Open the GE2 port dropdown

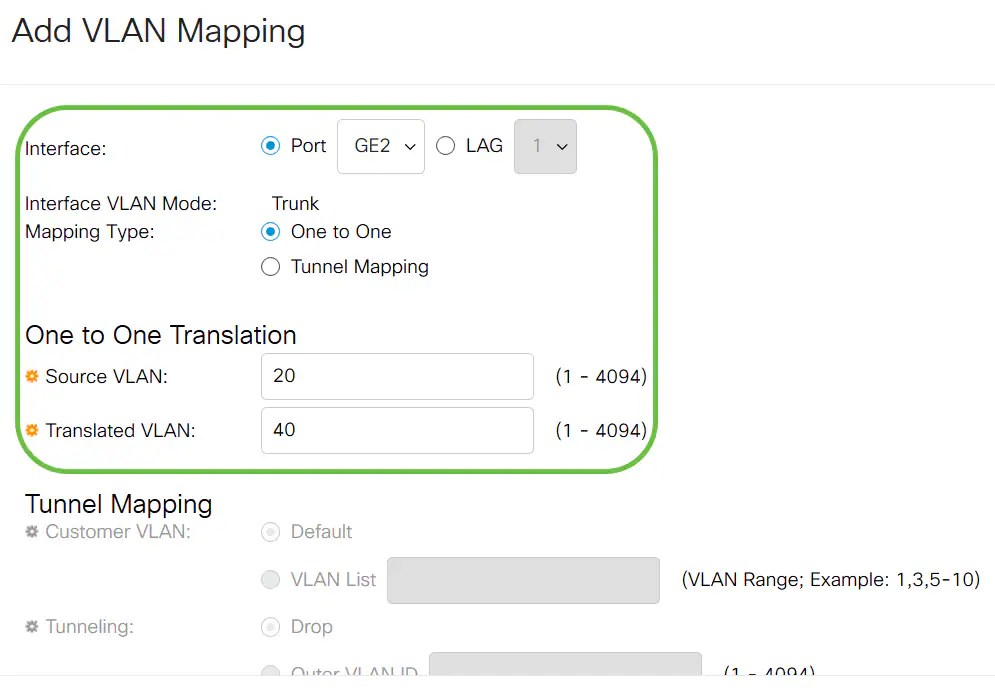pos(380,145)
